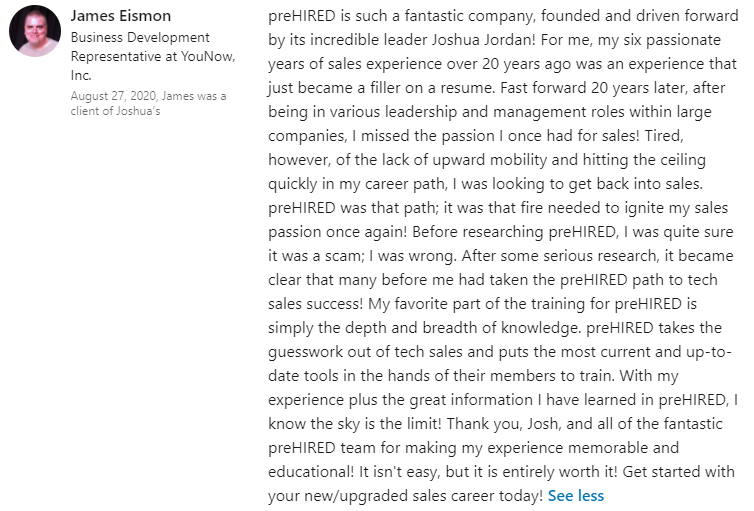754x511 pixels.
Task: Click the text "your new/upgraded sales career today!"
Action: (405, 495)
